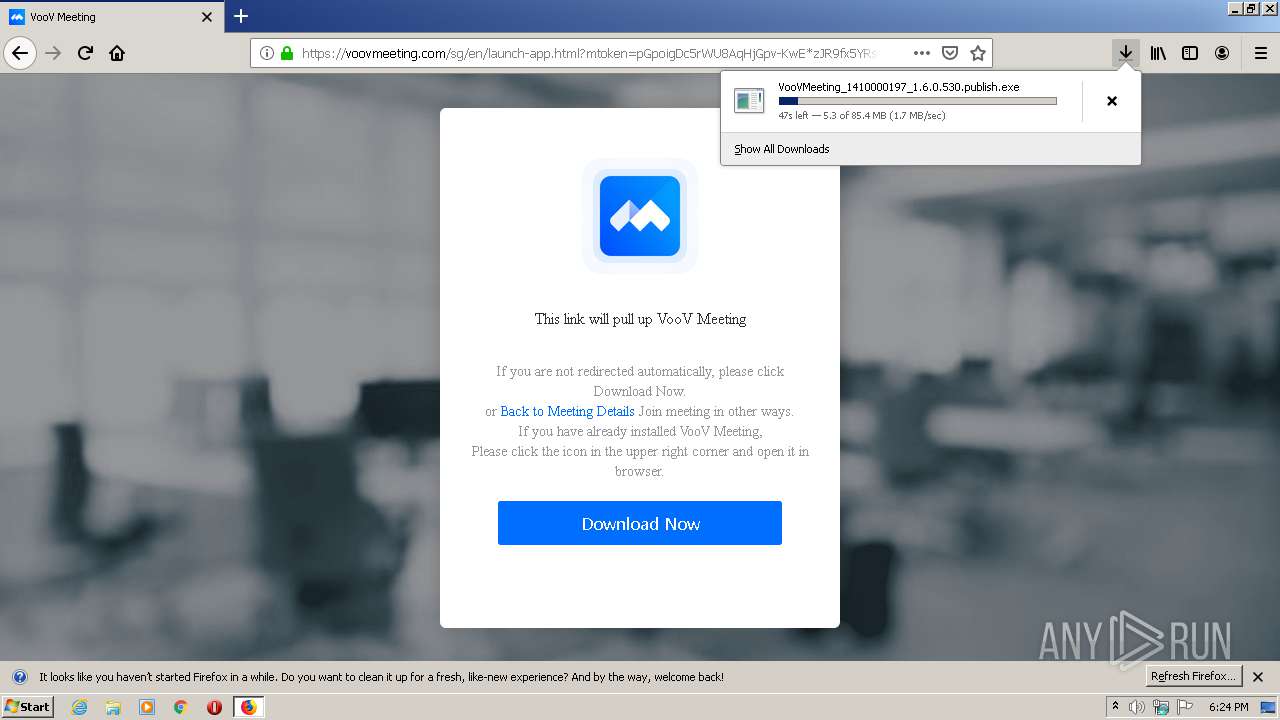
Task: Show site information icon in address bar
Action: (x=267, y=53)
